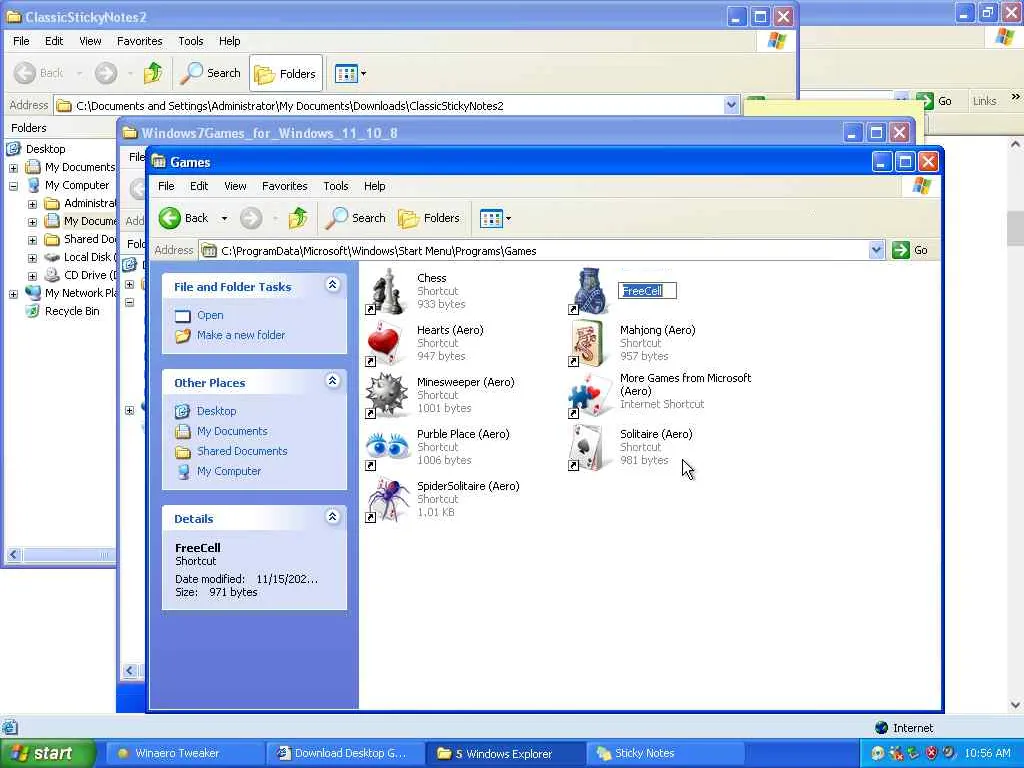
Task: Select the SpiderSolitaire (Aero) spider icon
Action: (x=387, y=500)
